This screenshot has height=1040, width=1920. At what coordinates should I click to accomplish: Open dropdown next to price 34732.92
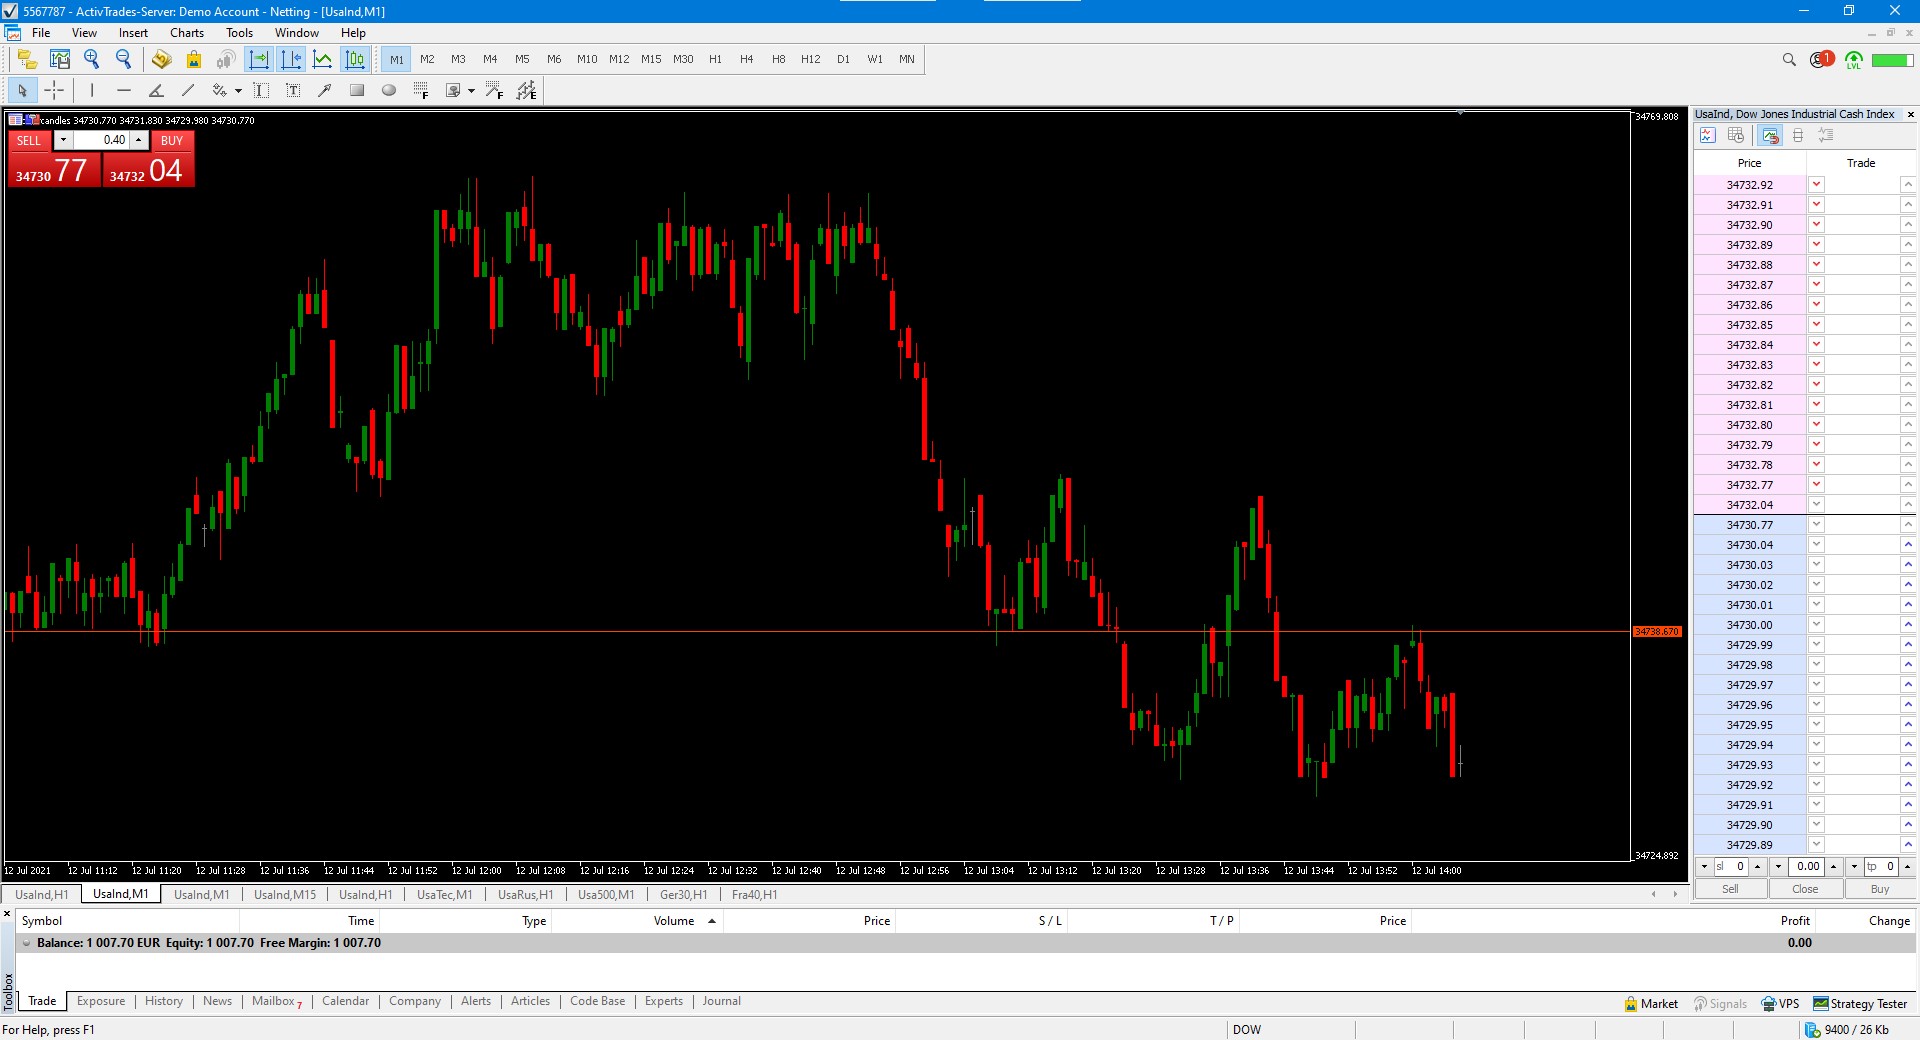pos(1816,185)
